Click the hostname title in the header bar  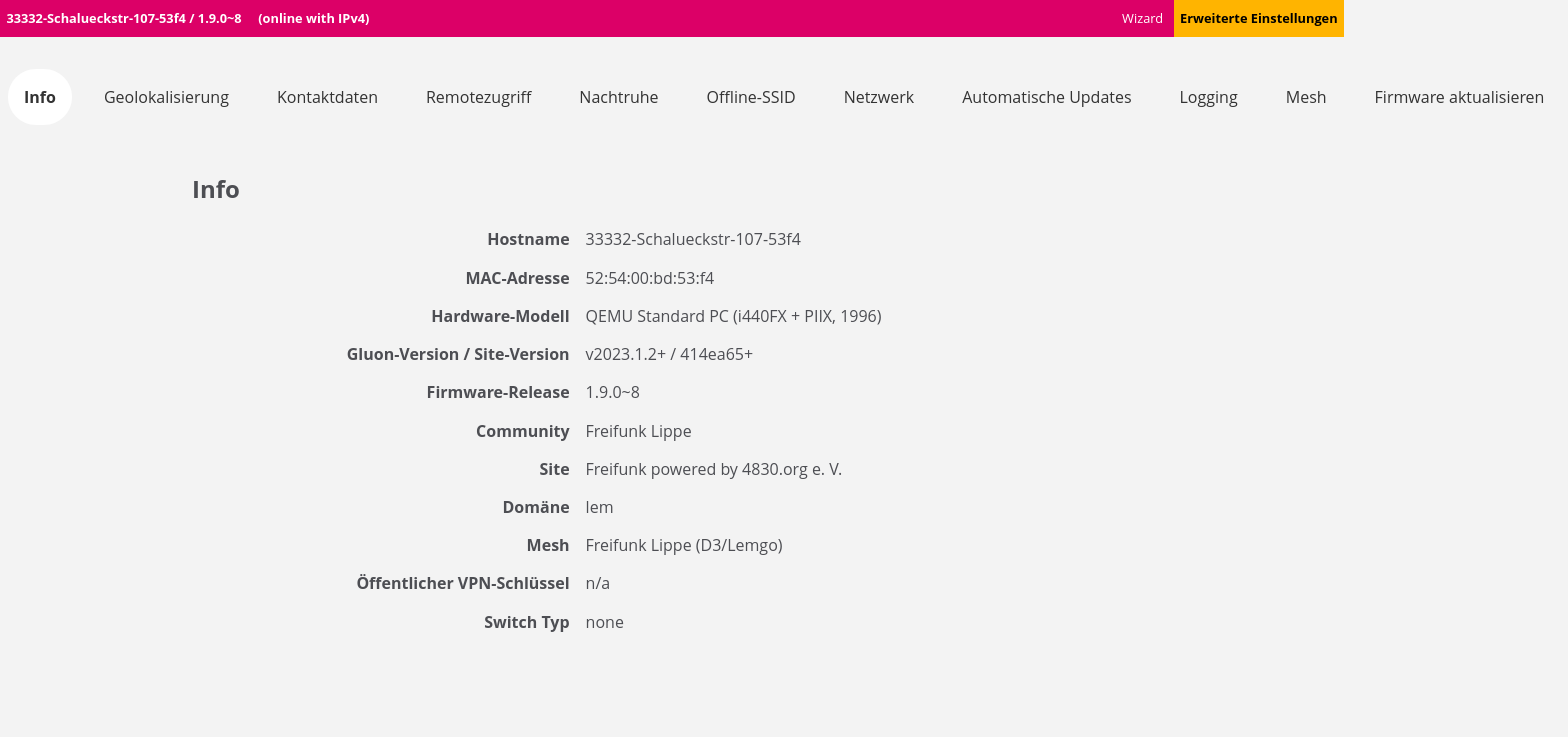pos(124,18)
